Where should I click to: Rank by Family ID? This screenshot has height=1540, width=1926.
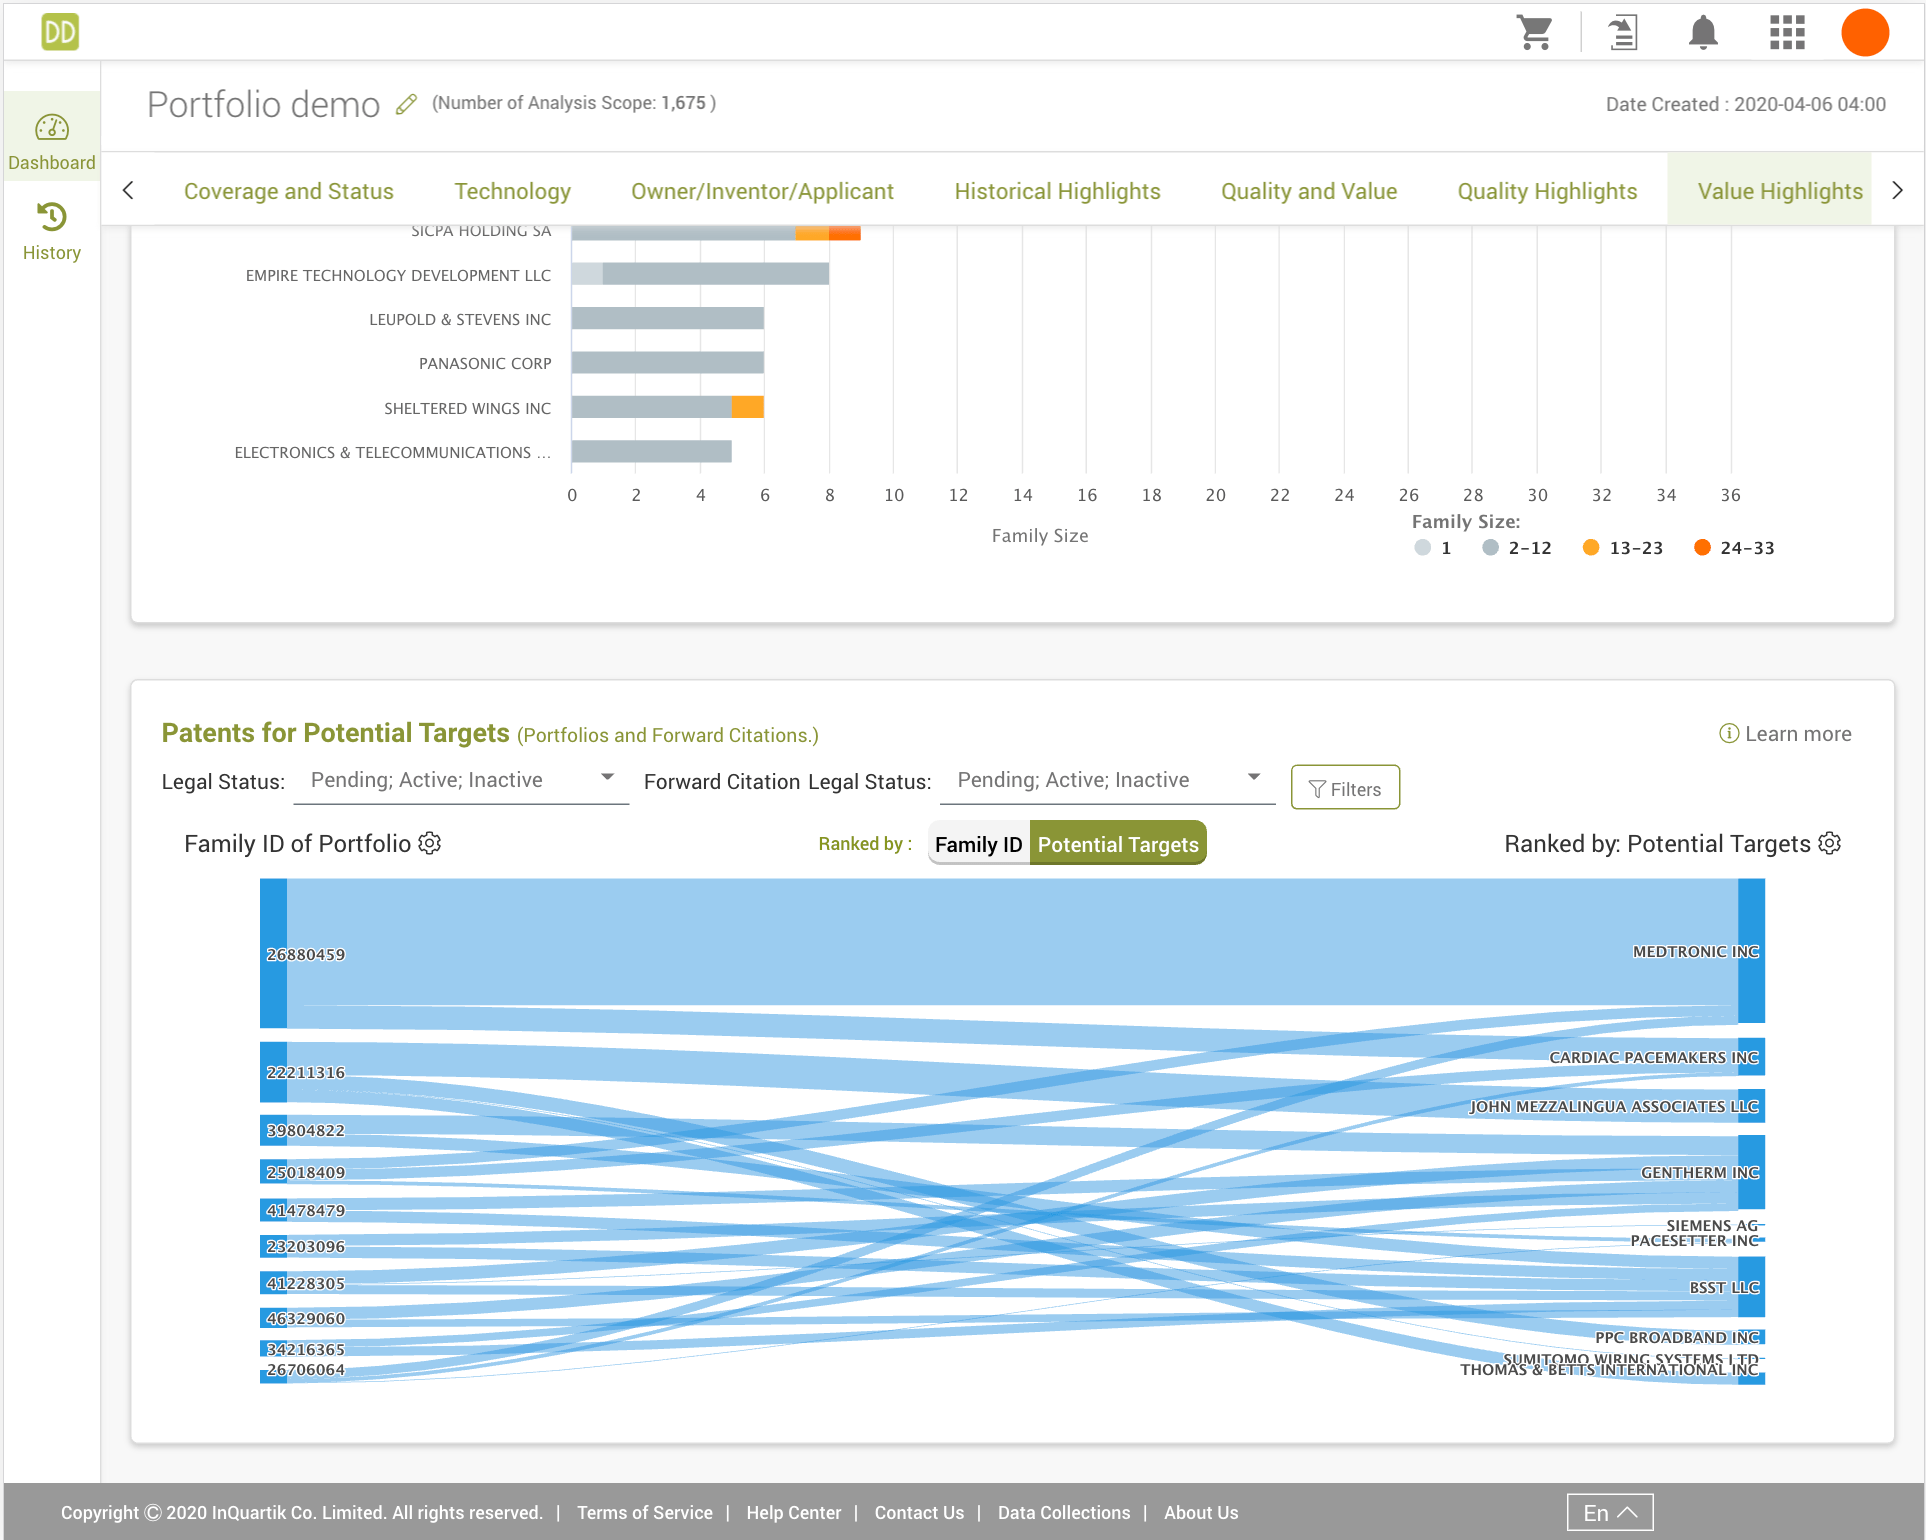[979, 844]
